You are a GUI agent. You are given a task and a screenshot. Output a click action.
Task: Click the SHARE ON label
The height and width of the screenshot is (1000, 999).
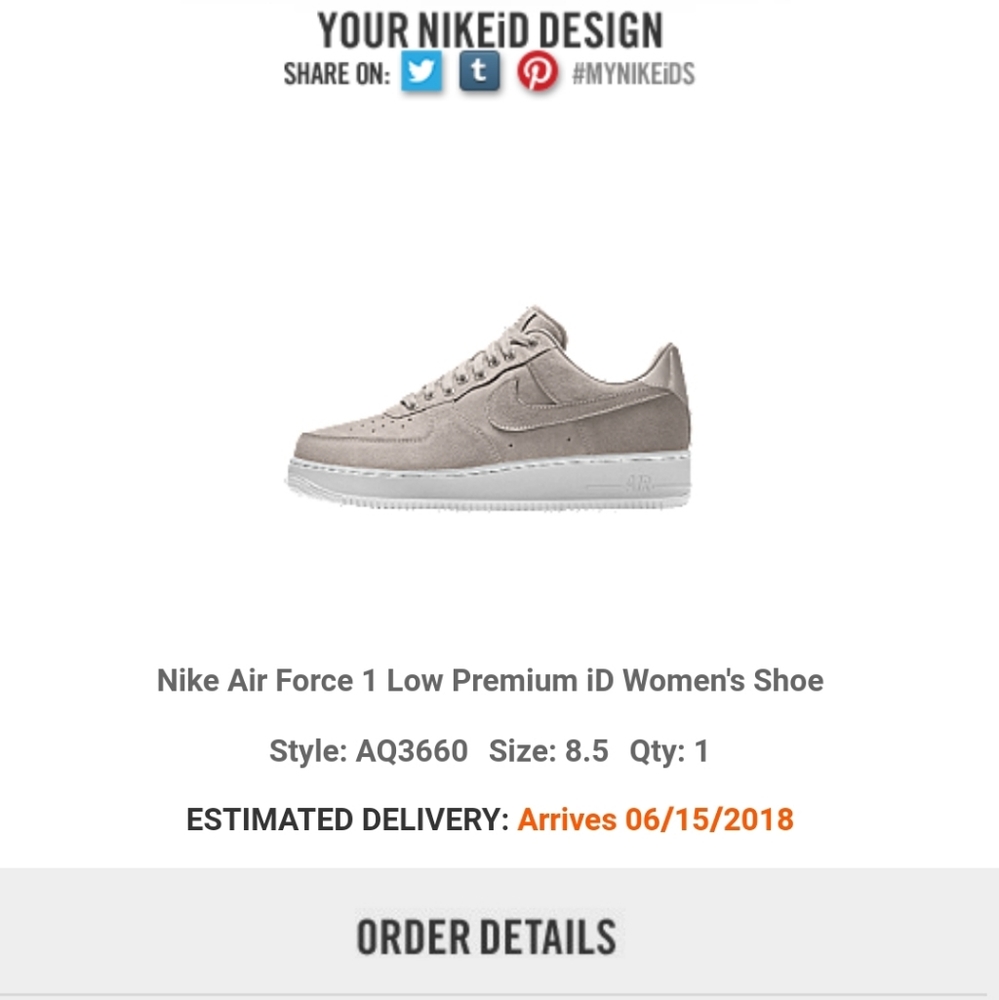click(x=336, y=74)
